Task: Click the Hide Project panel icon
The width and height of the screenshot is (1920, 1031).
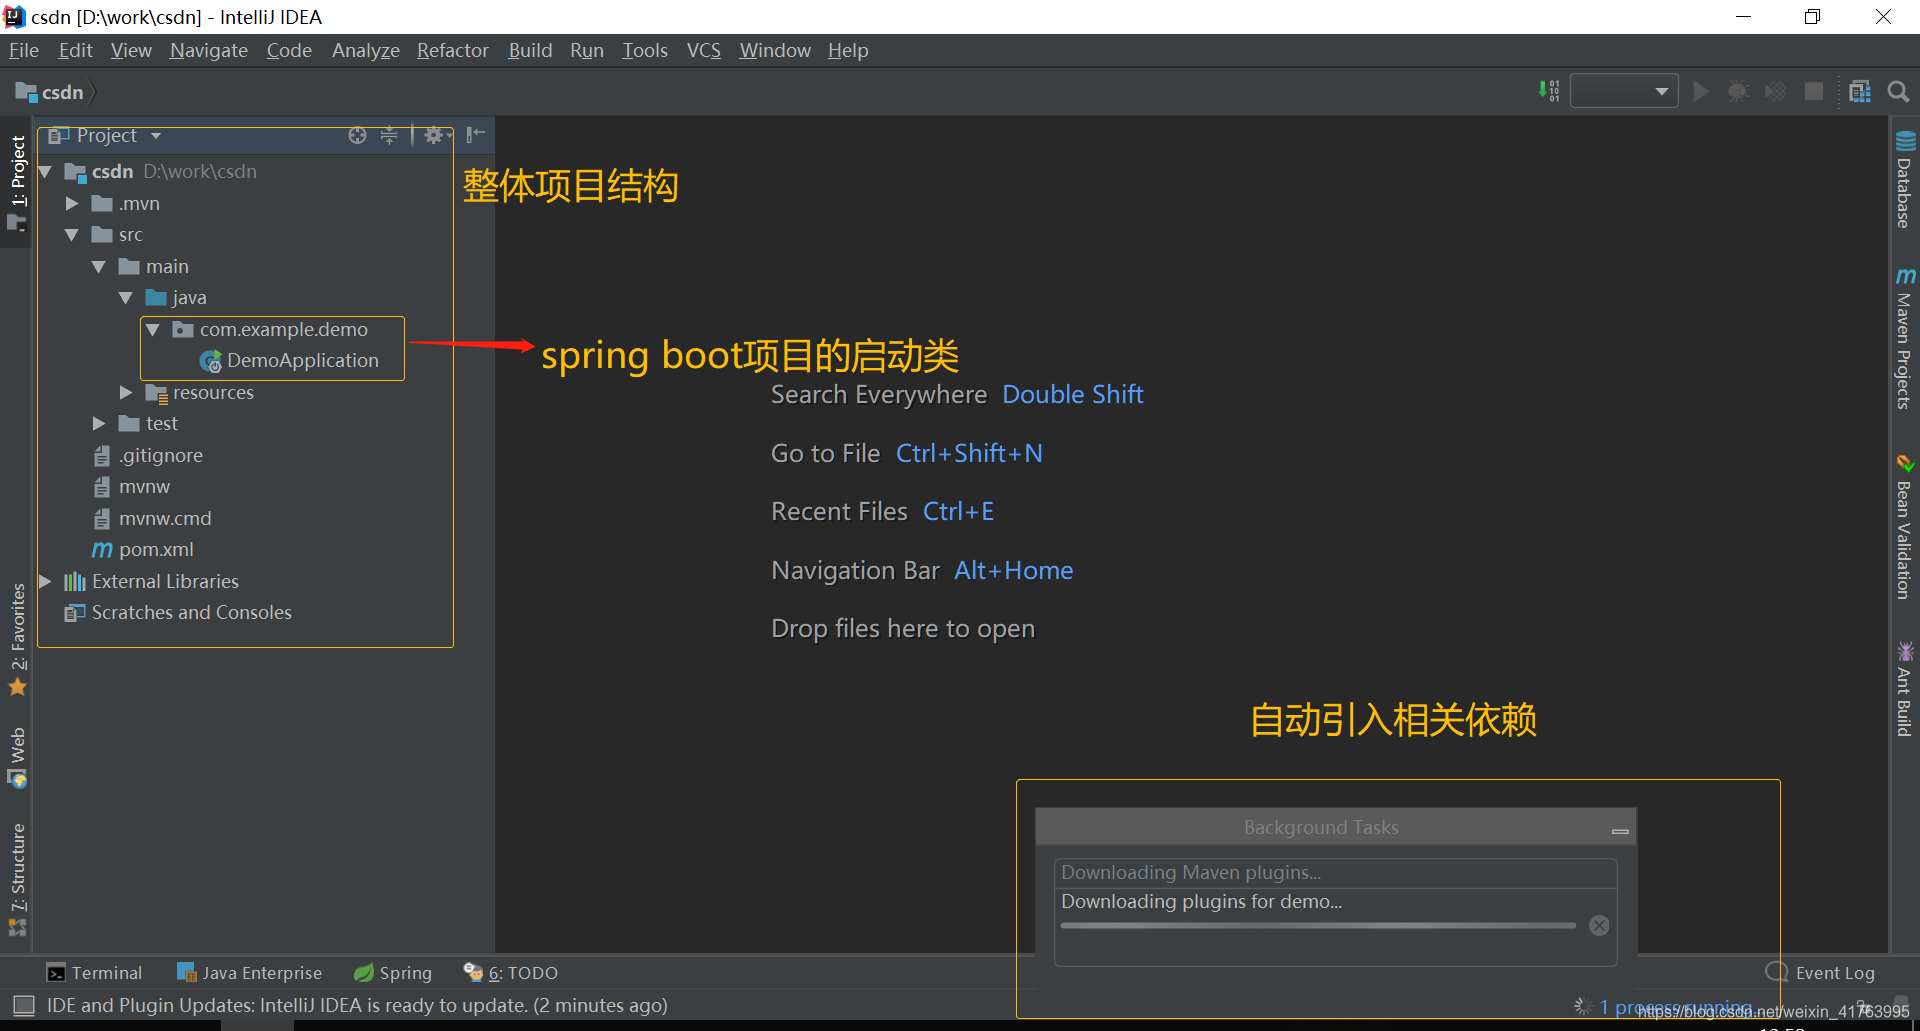Action: pos(475,135)
